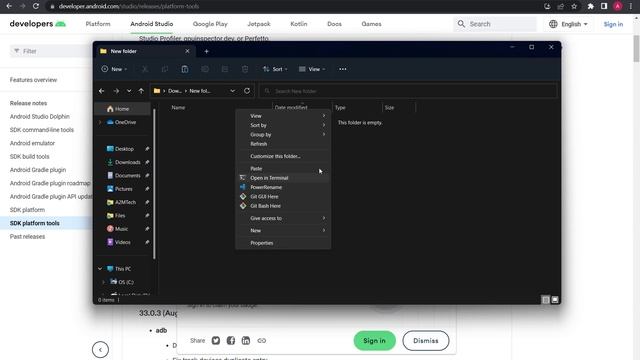Switch to large icons view in Explorer status bar
The image size is (640, 360).
coord(555,300)
